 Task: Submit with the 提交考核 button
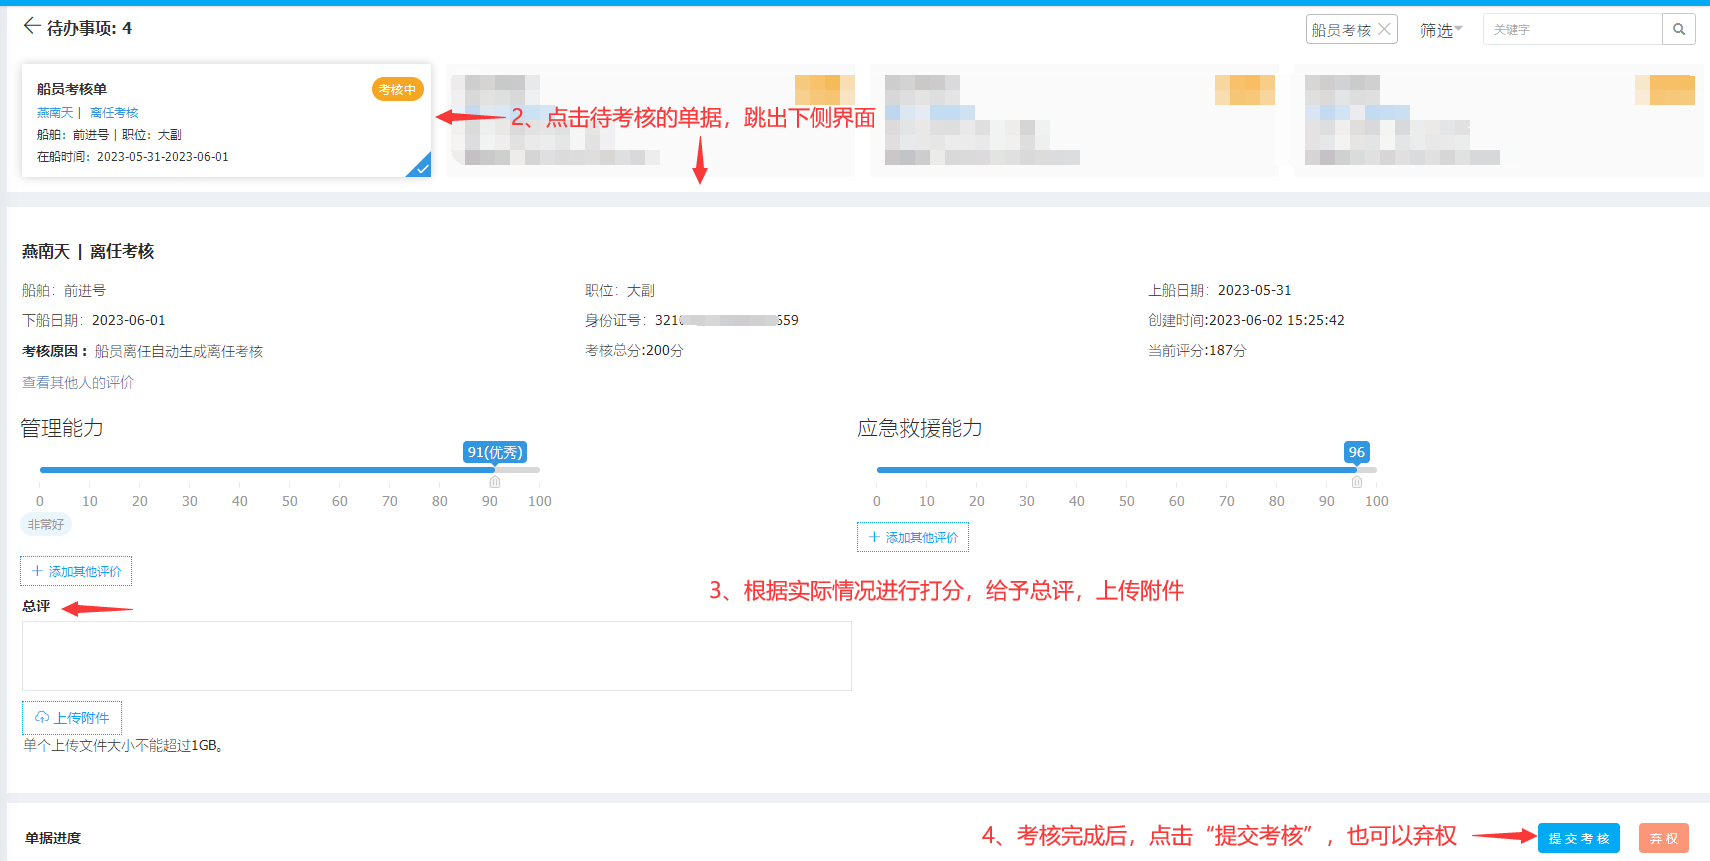(1579, 838)
